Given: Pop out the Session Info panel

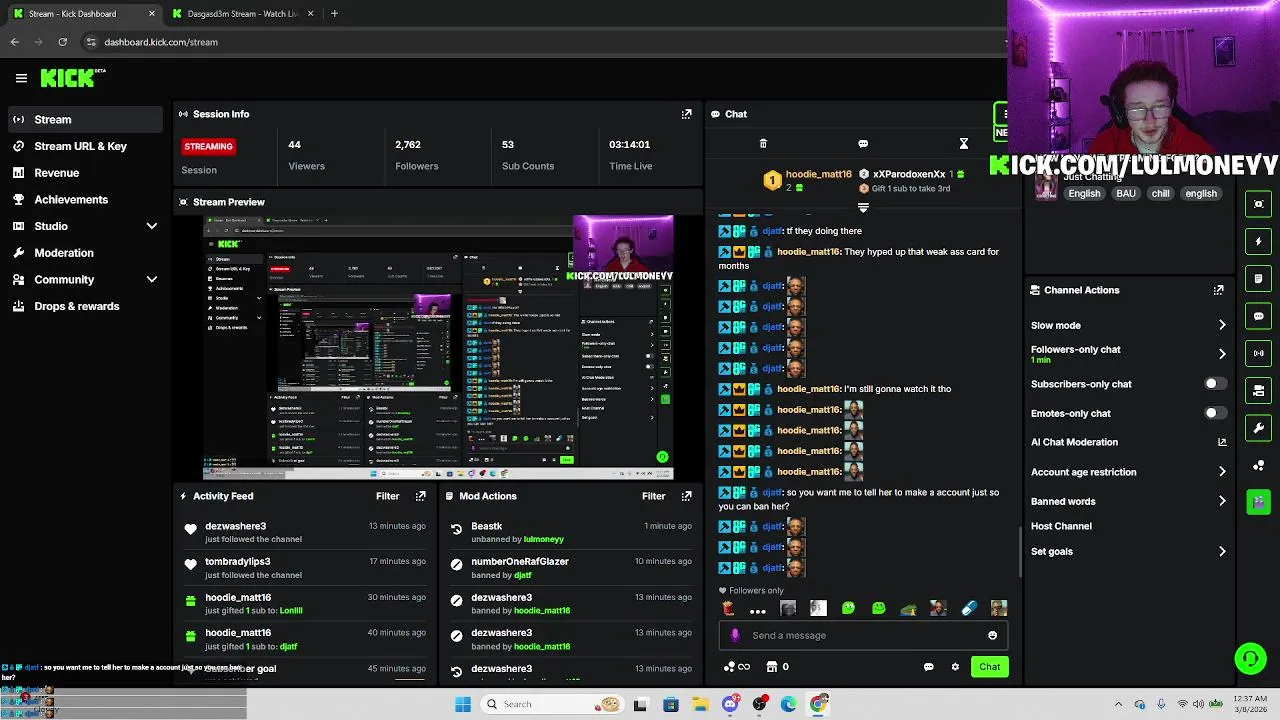Looking at the screenshot, I should [686, 114].
